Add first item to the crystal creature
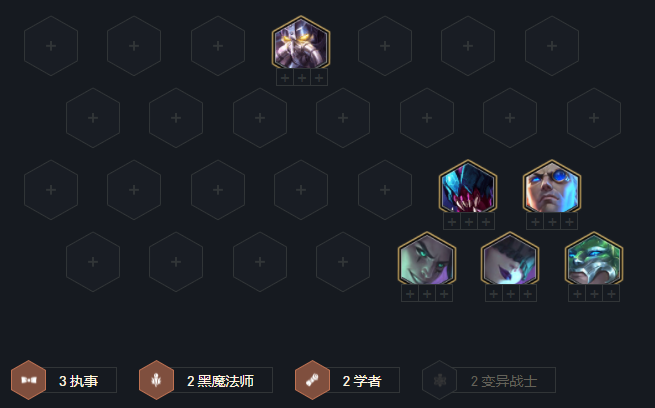This screenshot has width=655, height=408. pos(452,221)
